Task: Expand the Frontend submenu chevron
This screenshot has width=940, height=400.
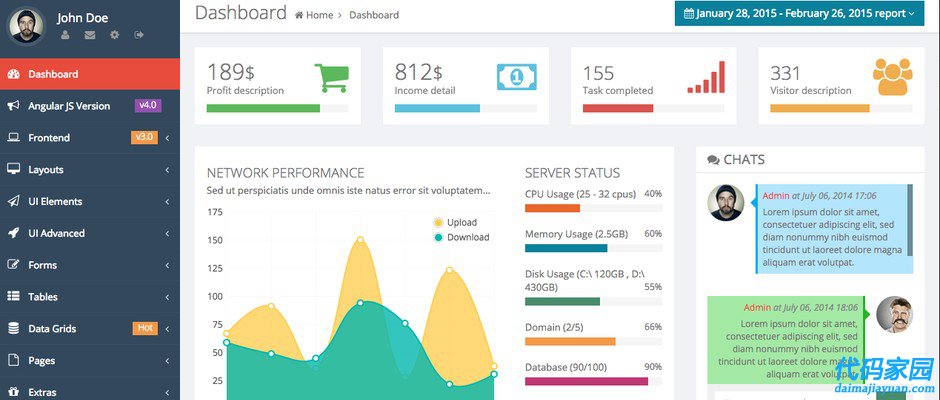Action: [x=167, y=139]
